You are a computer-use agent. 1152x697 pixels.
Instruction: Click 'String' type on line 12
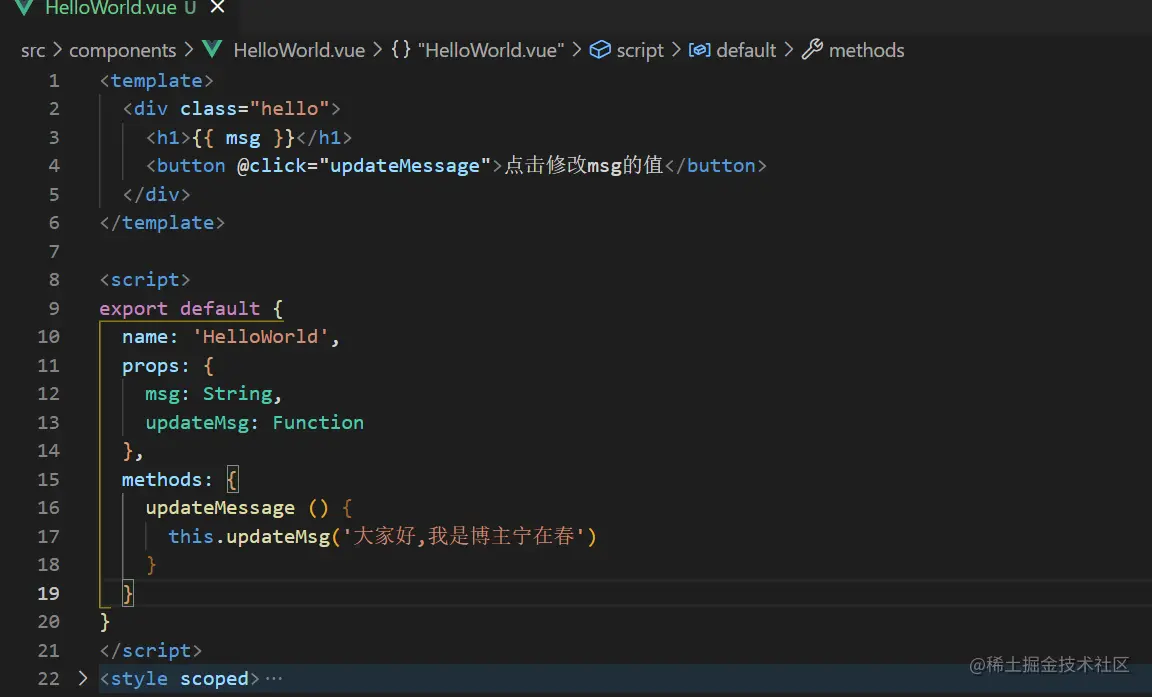coord(237,394)
